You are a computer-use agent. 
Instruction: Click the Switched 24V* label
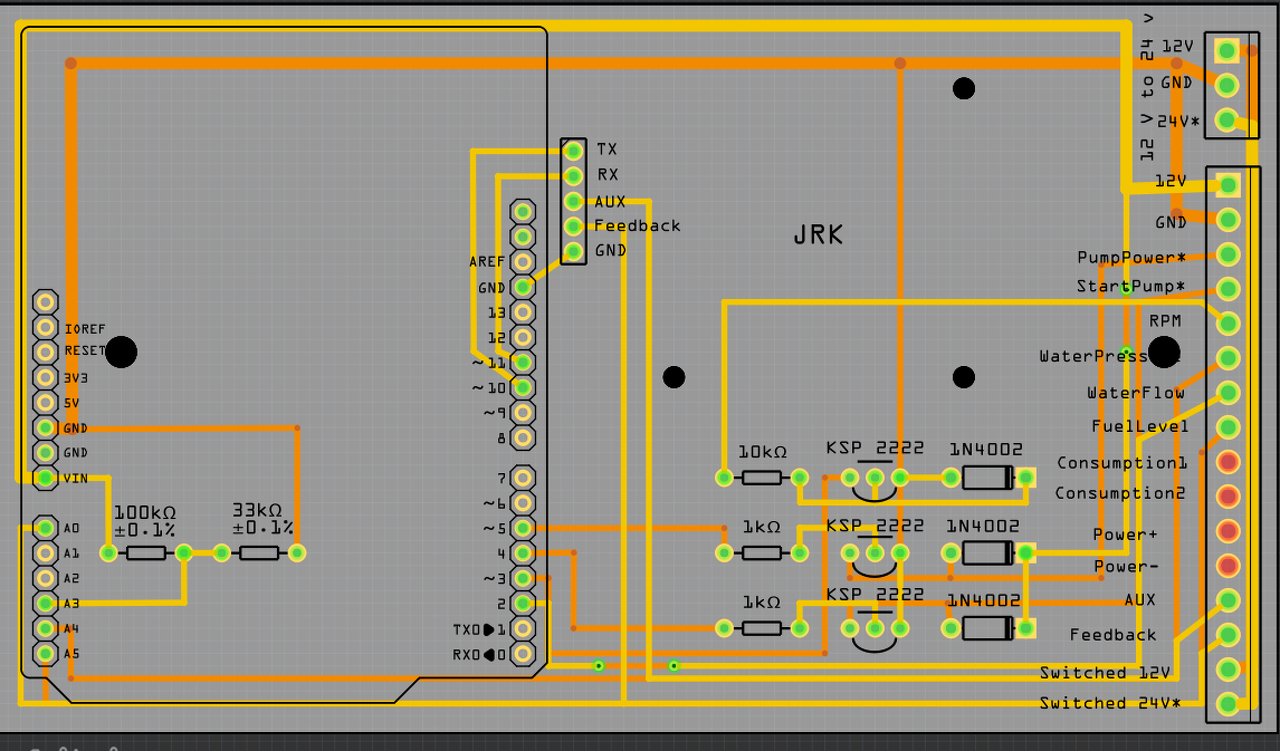[x=1110, y=703]
